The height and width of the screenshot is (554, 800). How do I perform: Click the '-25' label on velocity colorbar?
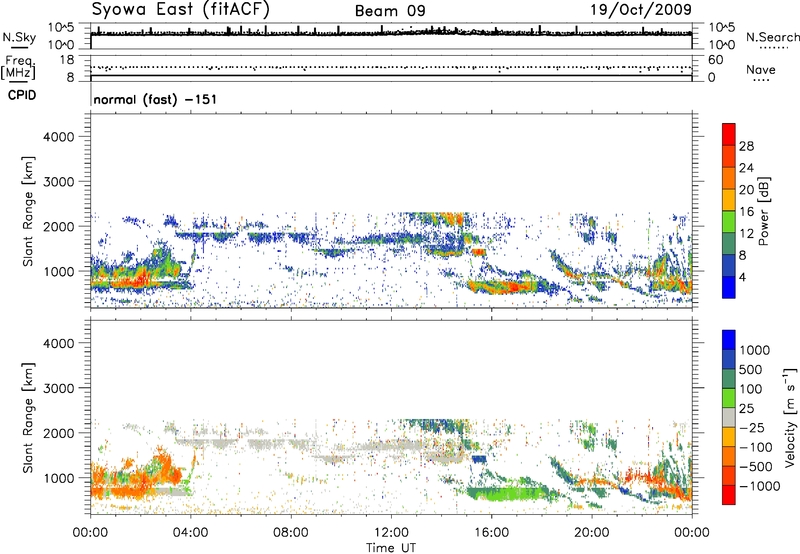pyautogui.click(x=751, y=428)
